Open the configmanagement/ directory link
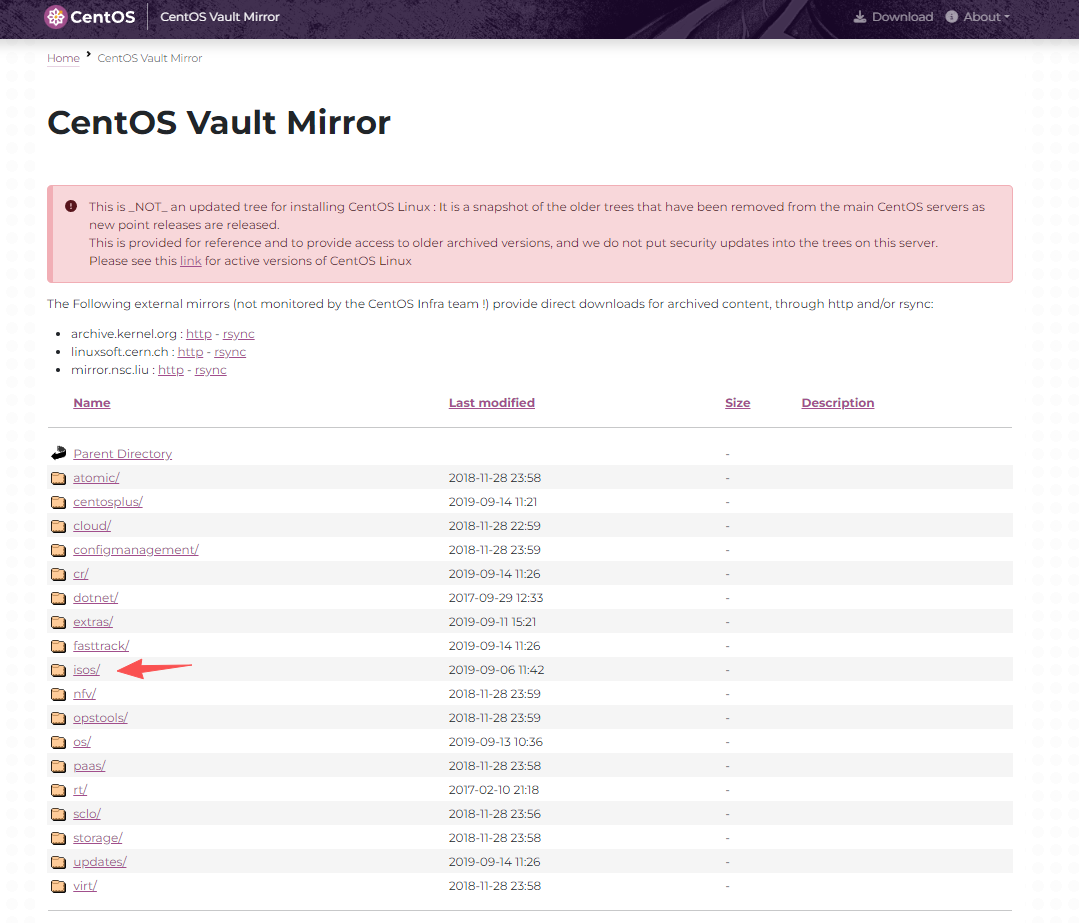1079x923 pixels. (x=136, y=550)
